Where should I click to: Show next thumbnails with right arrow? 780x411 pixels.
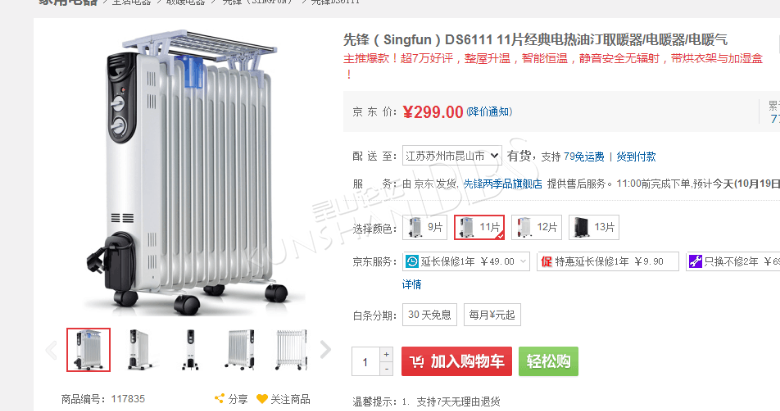325,349
